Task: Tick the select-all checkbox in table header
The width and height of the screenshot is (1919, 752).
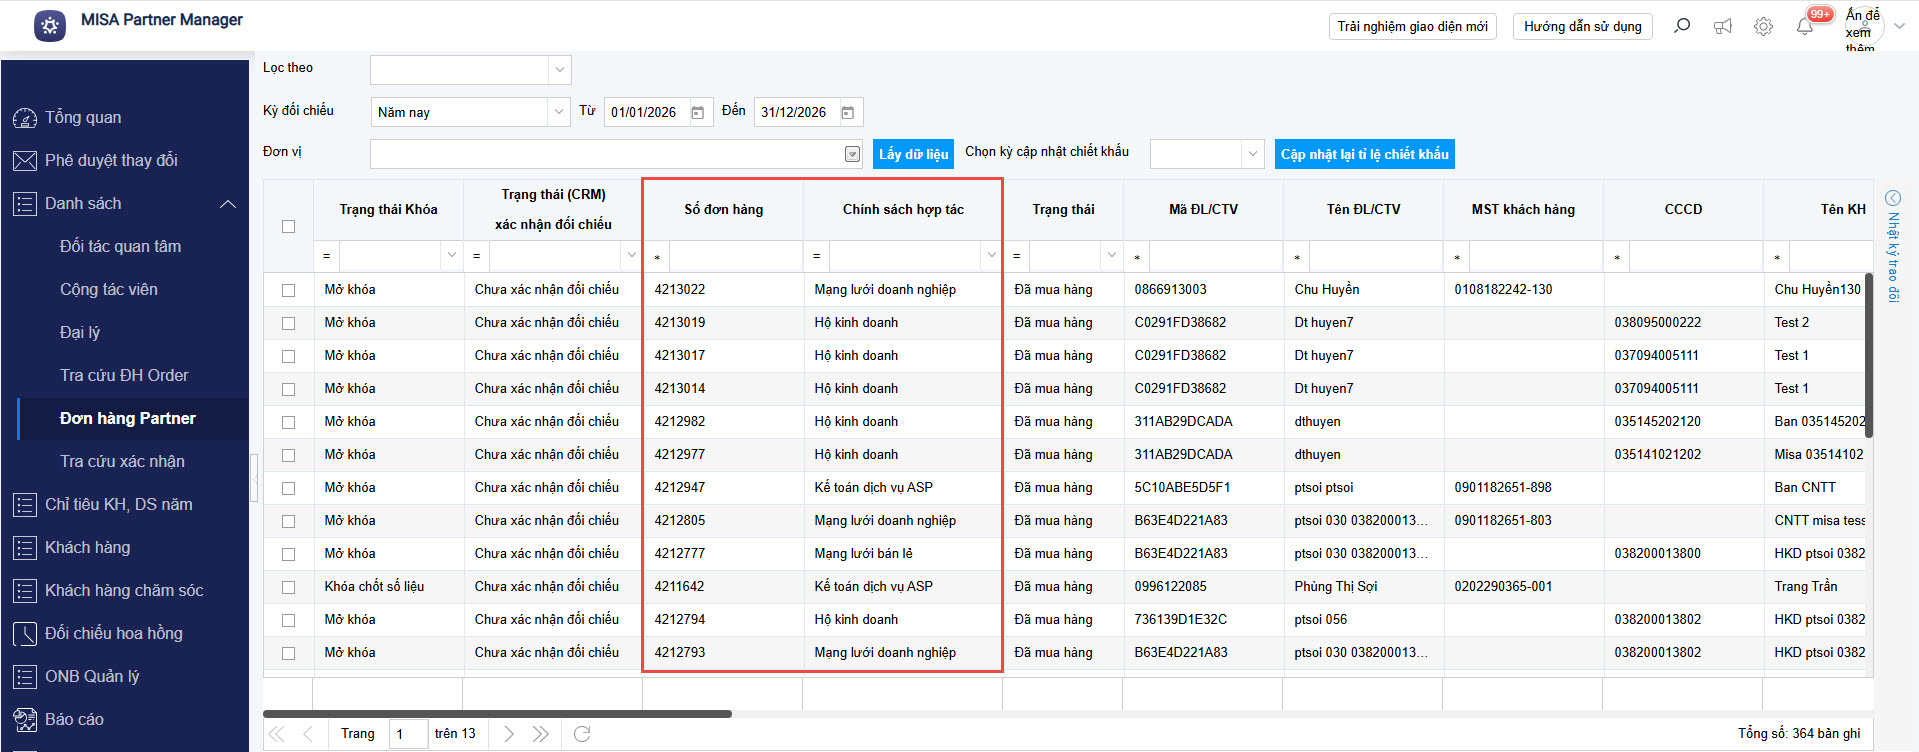Action: click(x=288, y=226)
